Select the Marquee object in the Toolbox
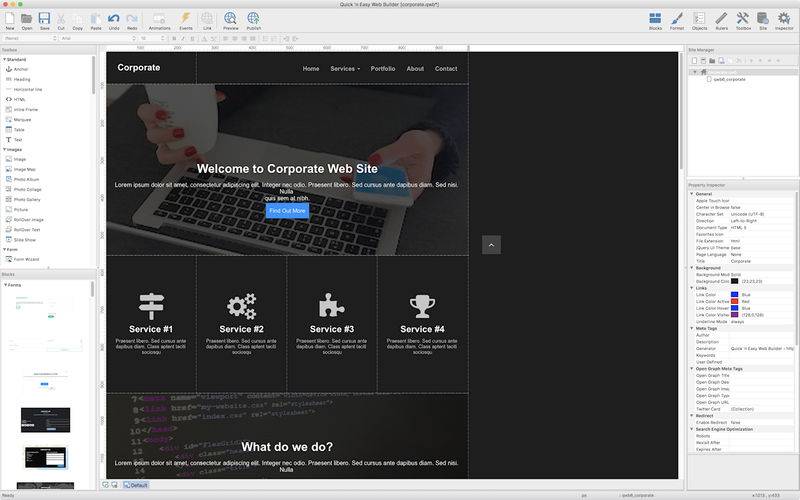 (x=22, y=119)
